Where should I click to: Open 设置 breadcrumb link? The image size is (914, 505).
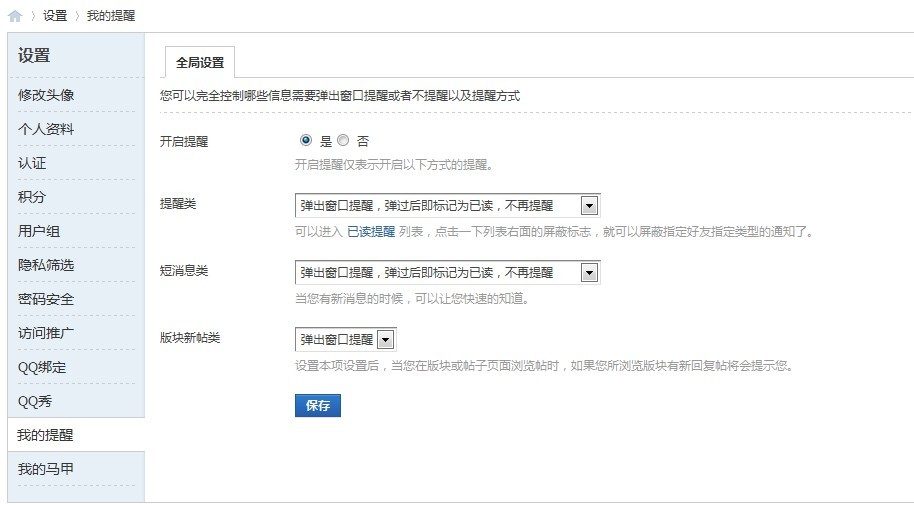(55, 16)
